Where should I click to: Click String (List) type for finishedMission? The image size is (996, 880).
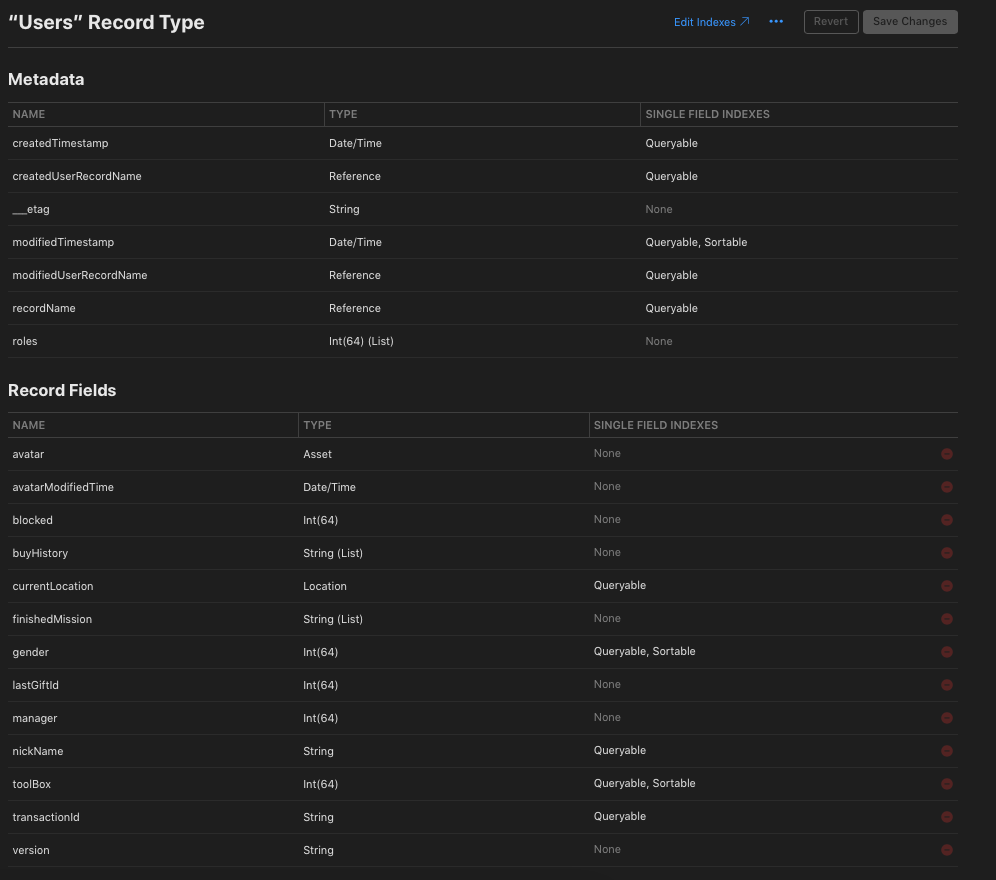pyautogui.click(x=333, y=619)
